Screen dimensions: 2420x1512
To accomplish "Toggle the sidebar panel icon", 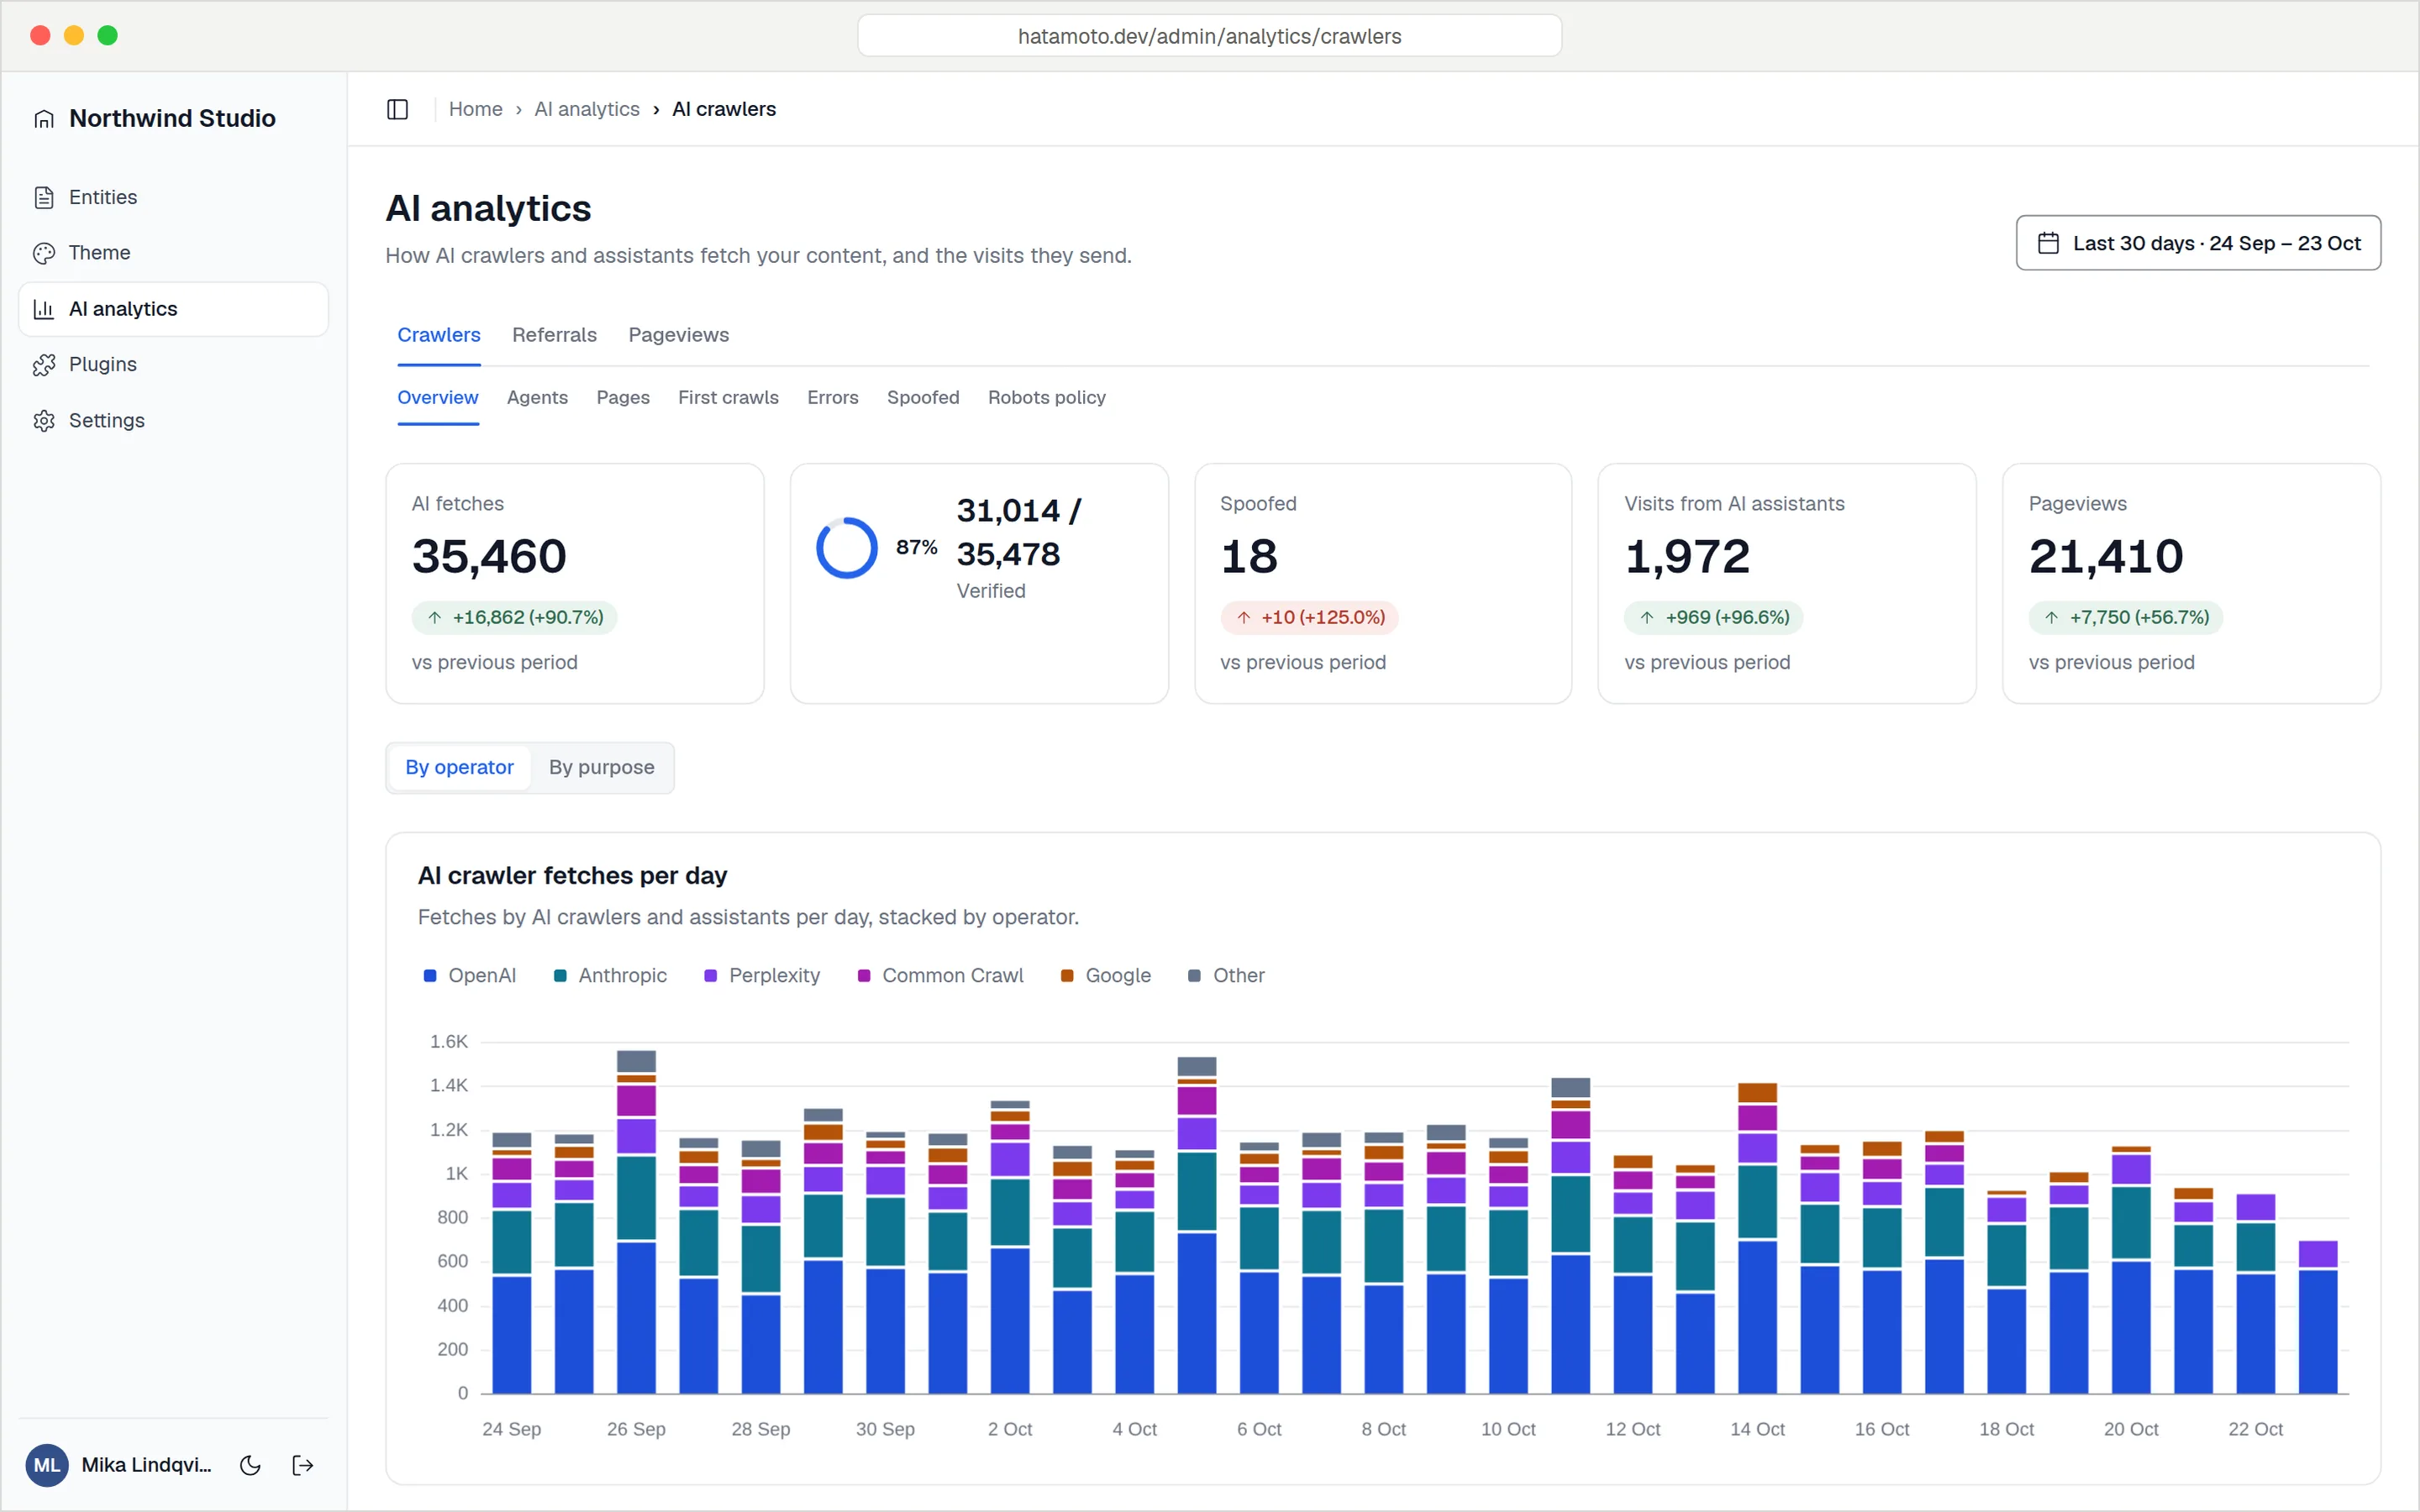I will (397, 109).
